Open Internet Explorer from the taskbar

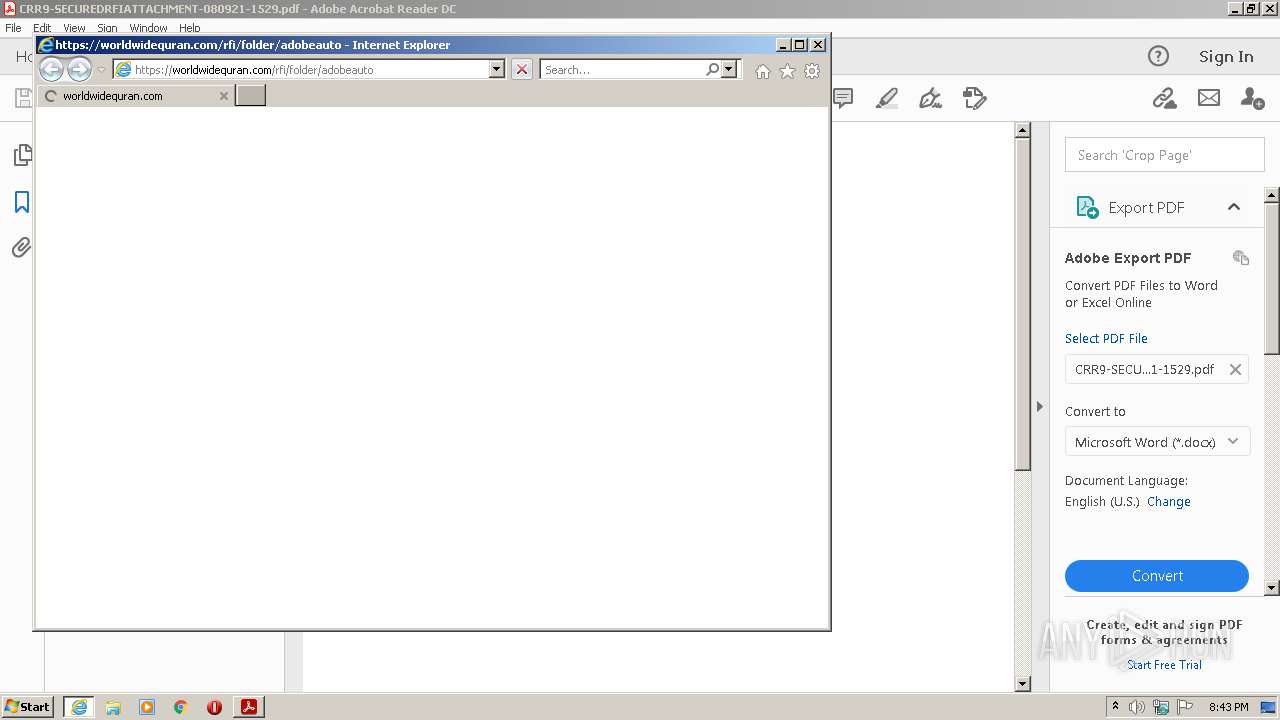79,707
